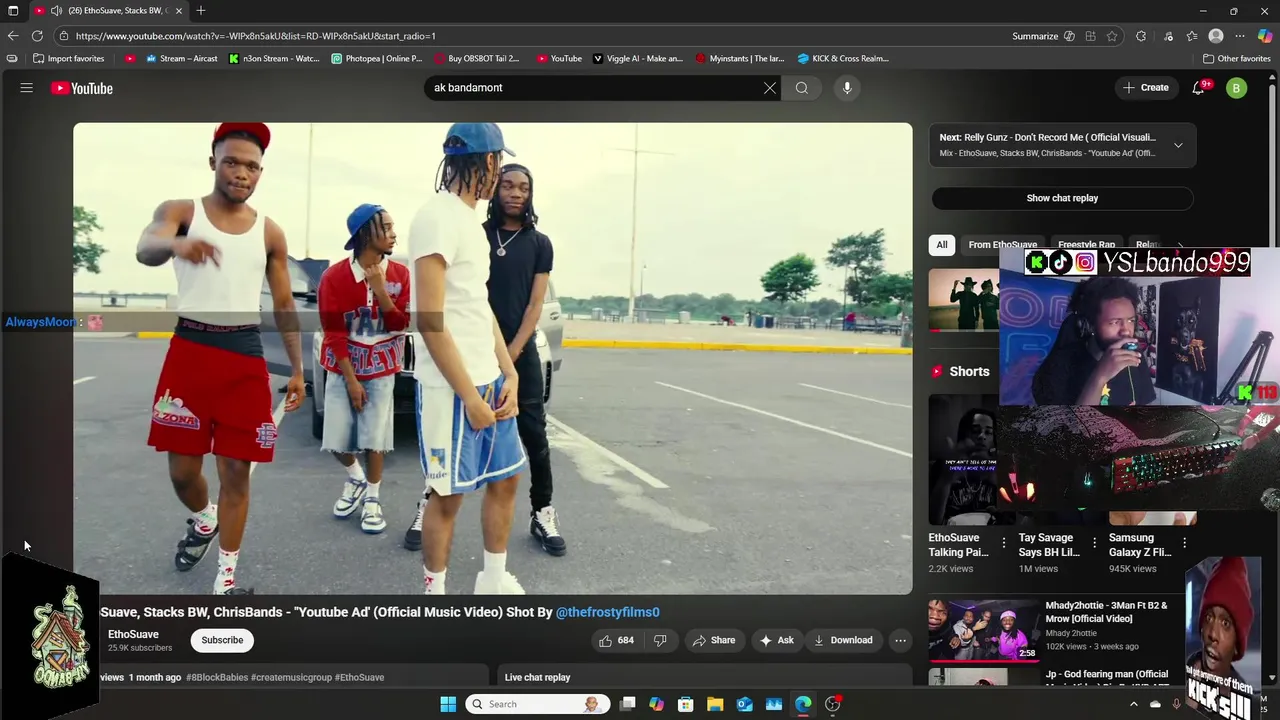Open YouTube notifications bell
Screen dimensions: 1280x720
(x=1199, y=88)
